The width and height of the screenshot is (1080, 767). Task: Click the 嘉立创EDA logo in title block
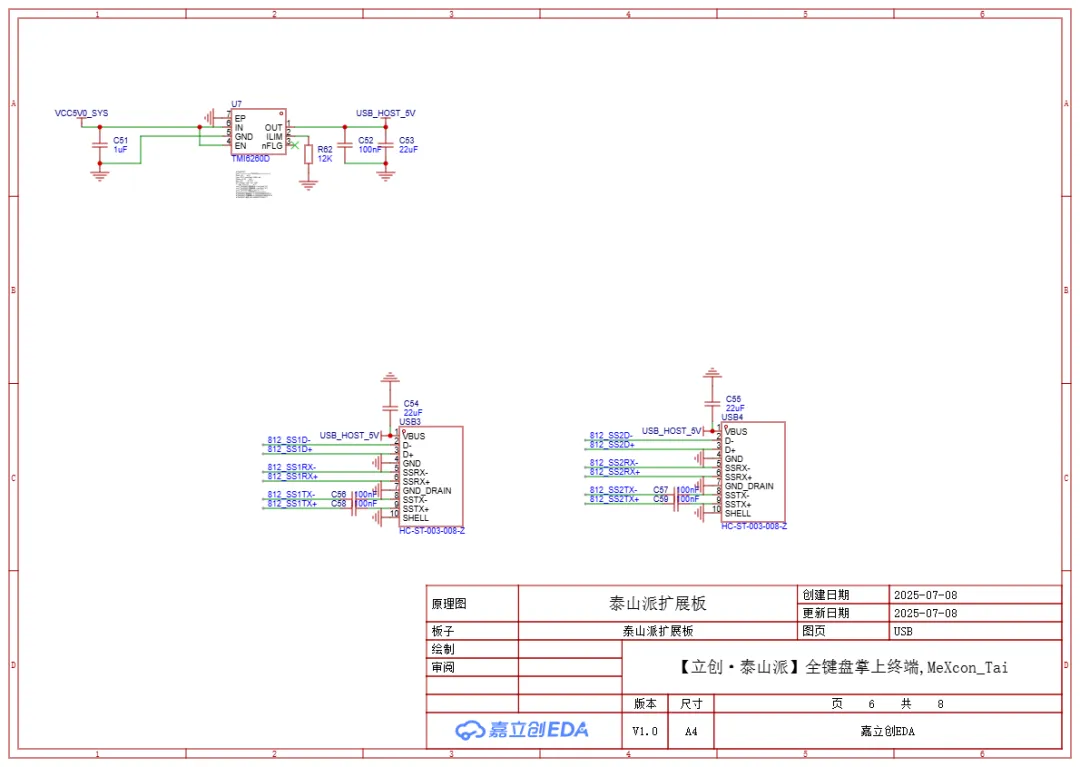[522, 730]
